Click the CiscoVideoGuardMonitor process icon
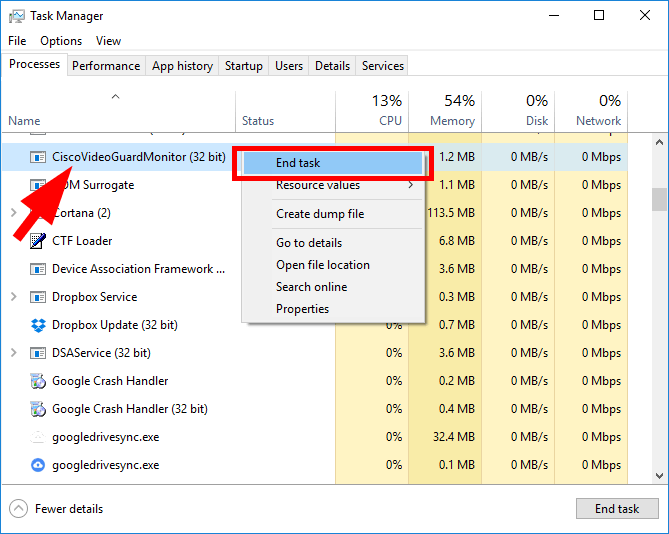Screen dimensions: 669x534 pos(38,157)
